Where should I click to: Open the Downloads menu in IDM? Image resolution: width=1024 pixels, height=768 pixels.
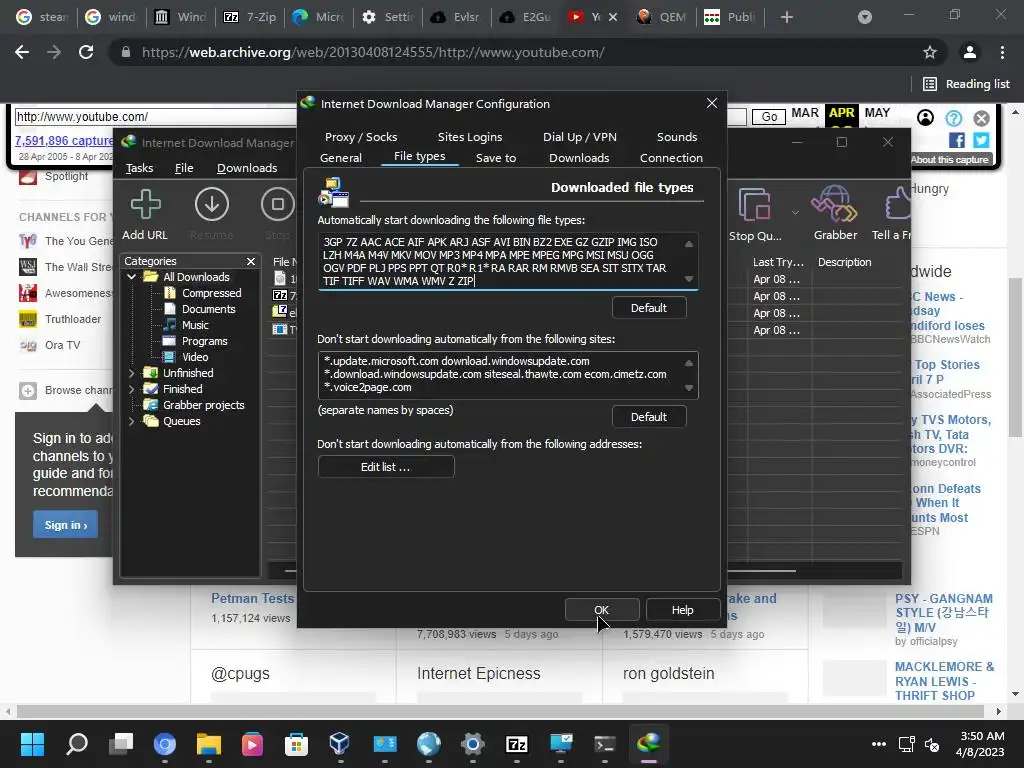247,168
